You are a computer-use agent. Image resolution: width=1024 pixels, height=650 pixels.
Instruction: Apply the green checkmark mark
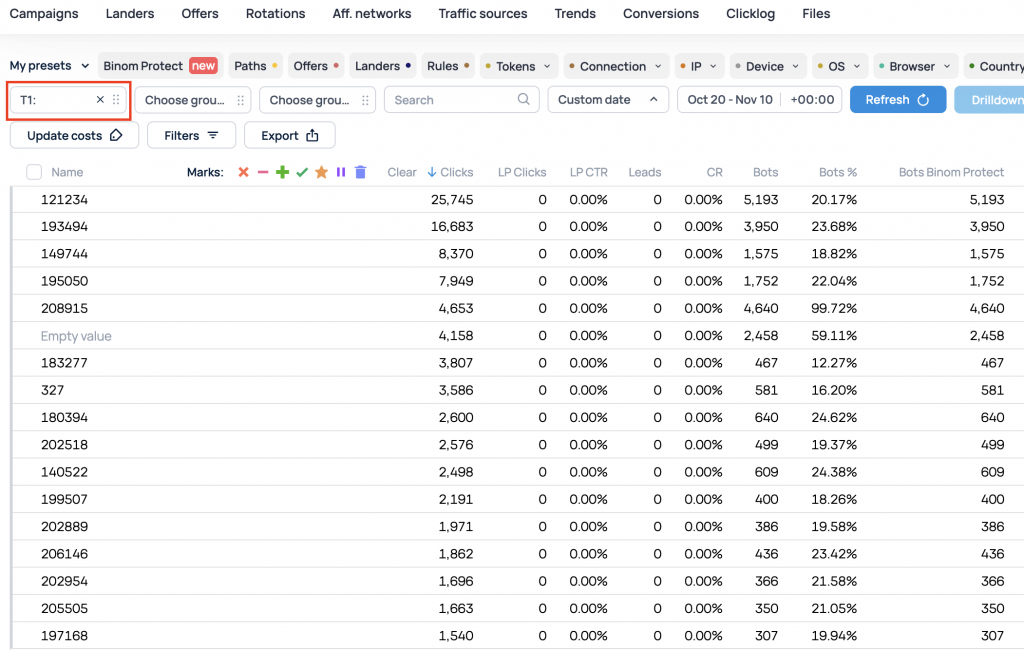(302, 173)
